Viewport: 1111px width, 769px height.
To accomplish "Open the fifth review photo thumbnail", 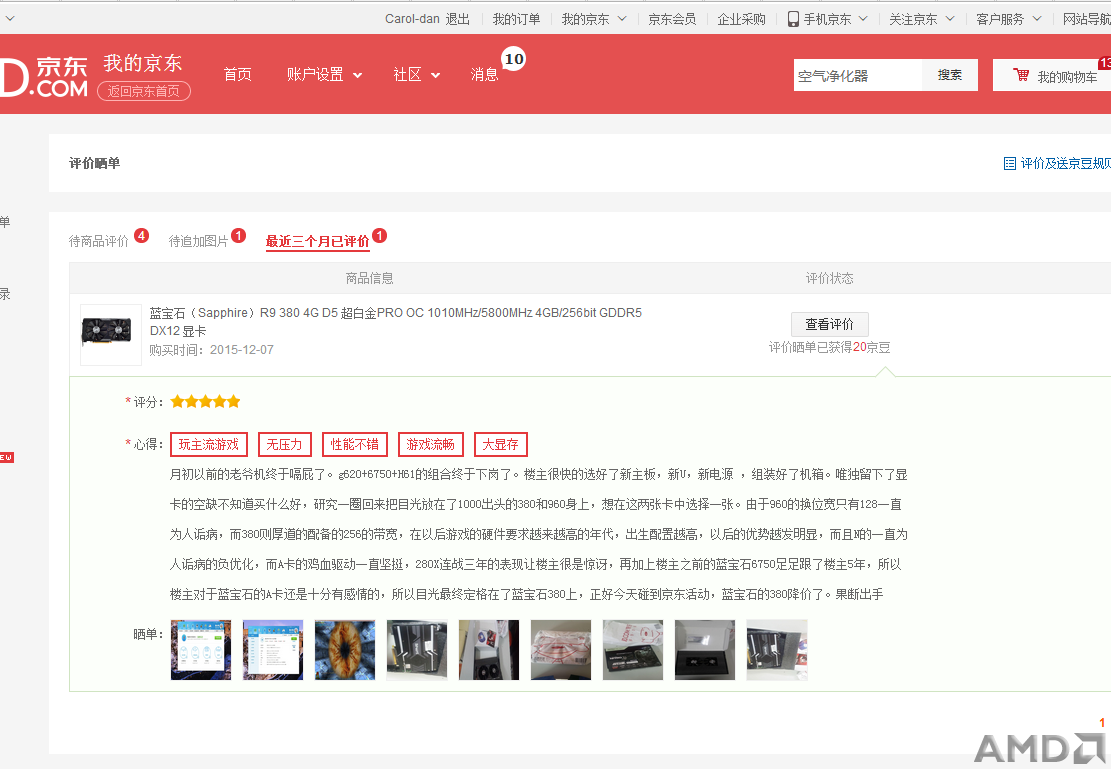I will (x=489, y=650).
